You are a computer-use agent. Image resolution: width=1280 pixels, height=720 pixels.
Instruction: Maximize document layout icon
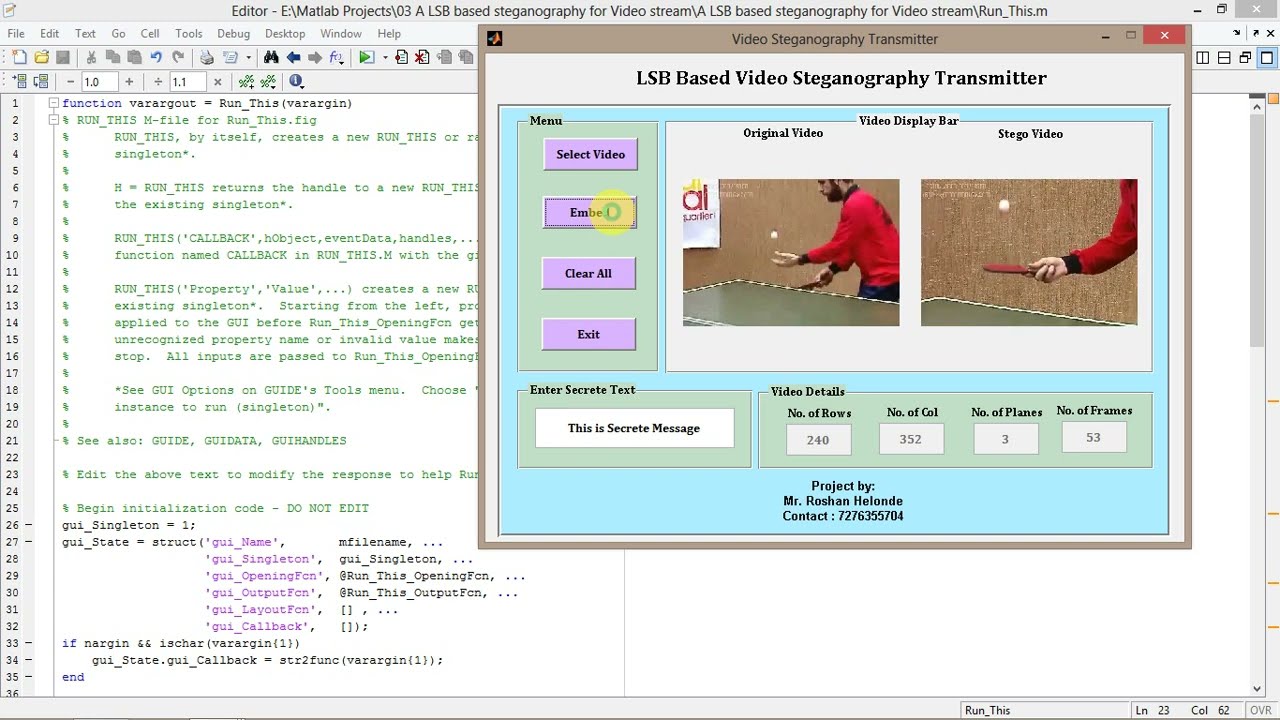[1266, 58]
